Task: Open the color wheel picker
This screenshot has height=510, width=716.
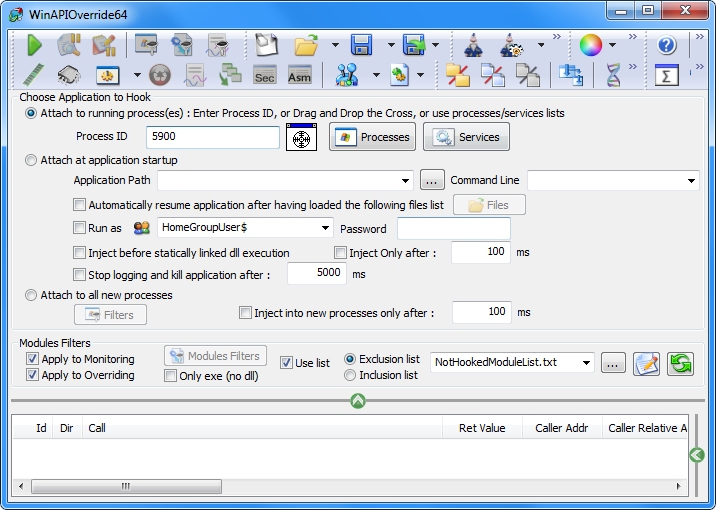Action: 591,45
